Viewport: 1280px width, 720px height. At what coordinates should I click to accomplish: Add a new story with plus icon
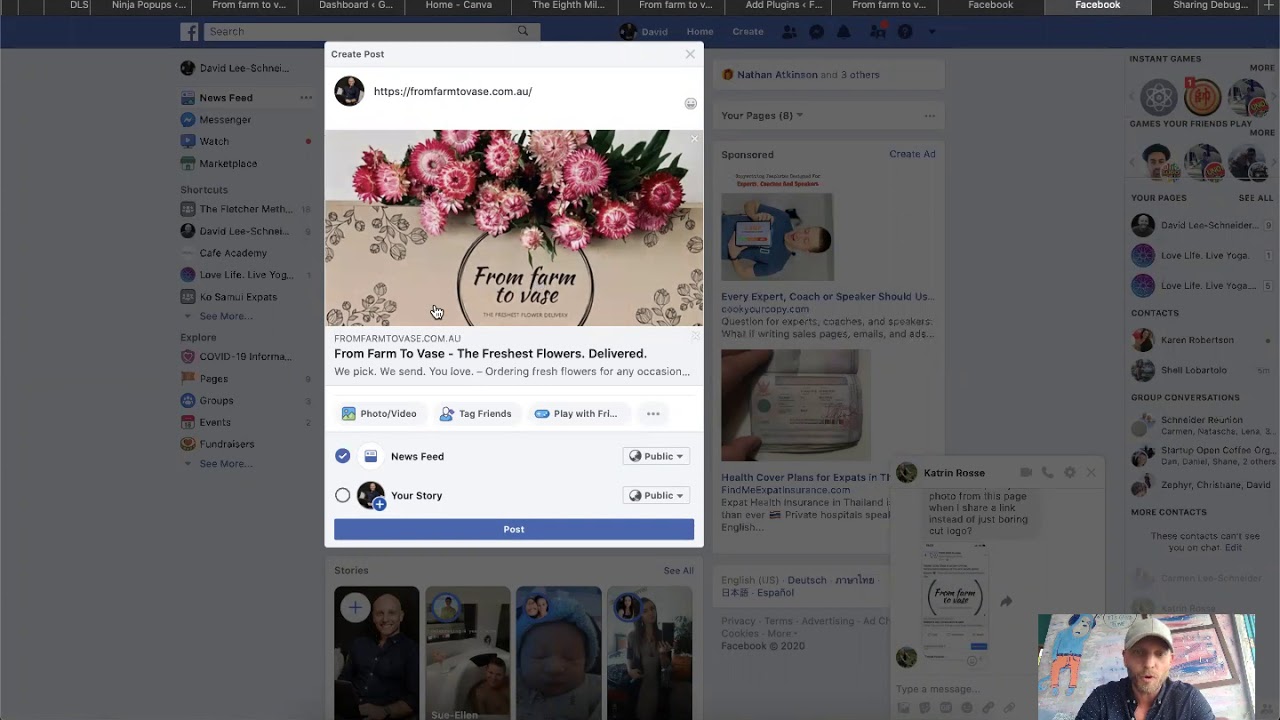tap(354, 607)
